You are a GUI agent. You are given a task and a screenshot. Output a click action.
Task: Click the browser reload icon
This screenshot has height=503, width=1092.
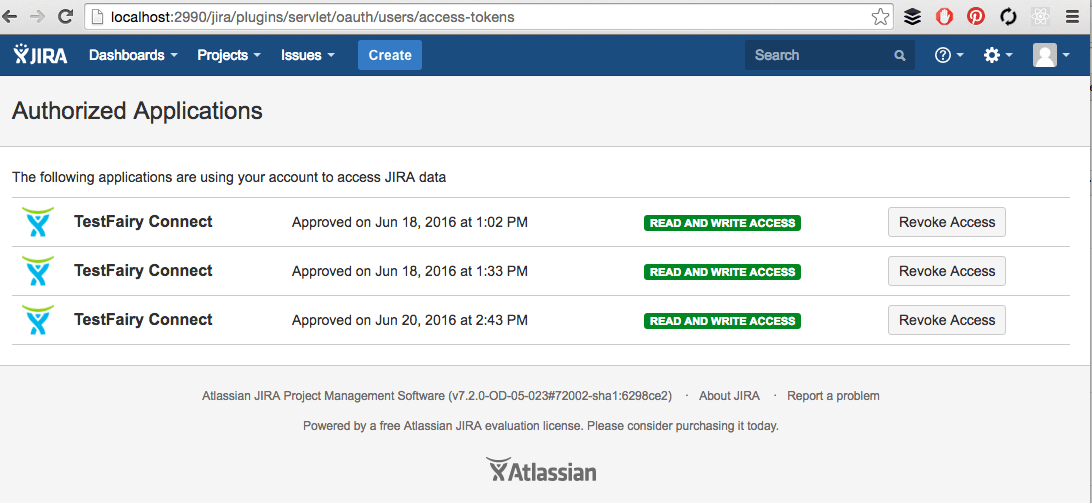65,17
